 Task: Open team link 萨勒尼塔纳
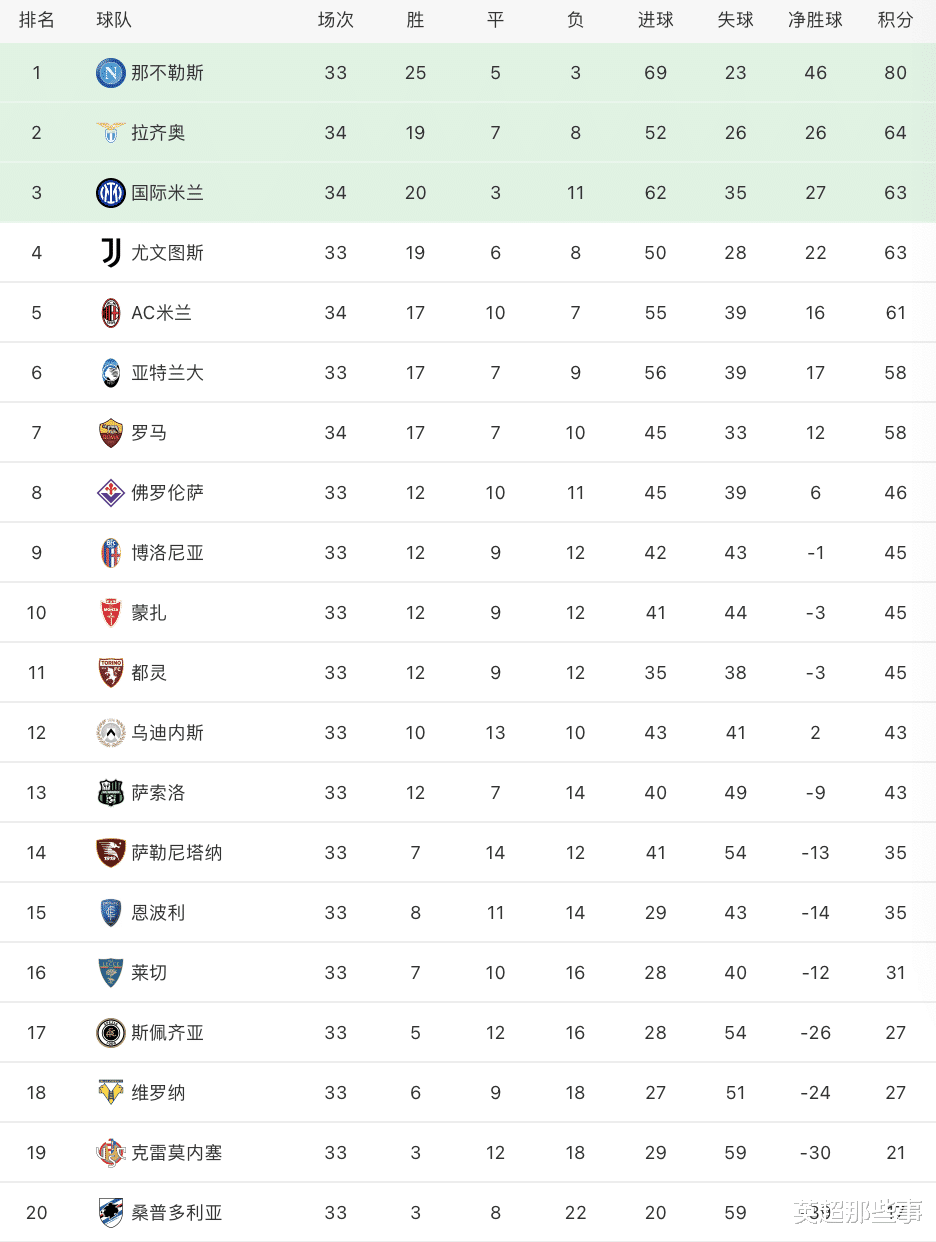176,853
